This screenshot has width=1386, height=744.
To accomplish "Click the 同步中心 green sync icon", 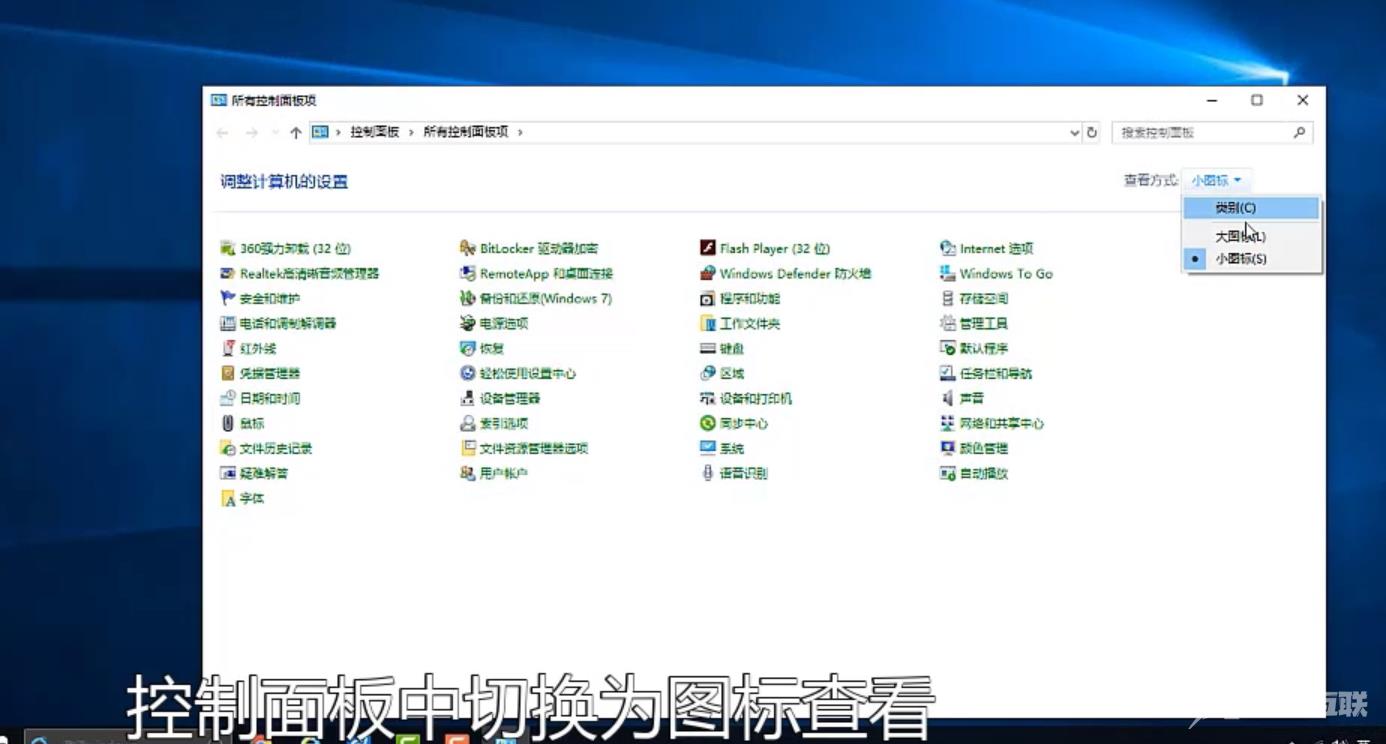I will (x=707, y=423).
